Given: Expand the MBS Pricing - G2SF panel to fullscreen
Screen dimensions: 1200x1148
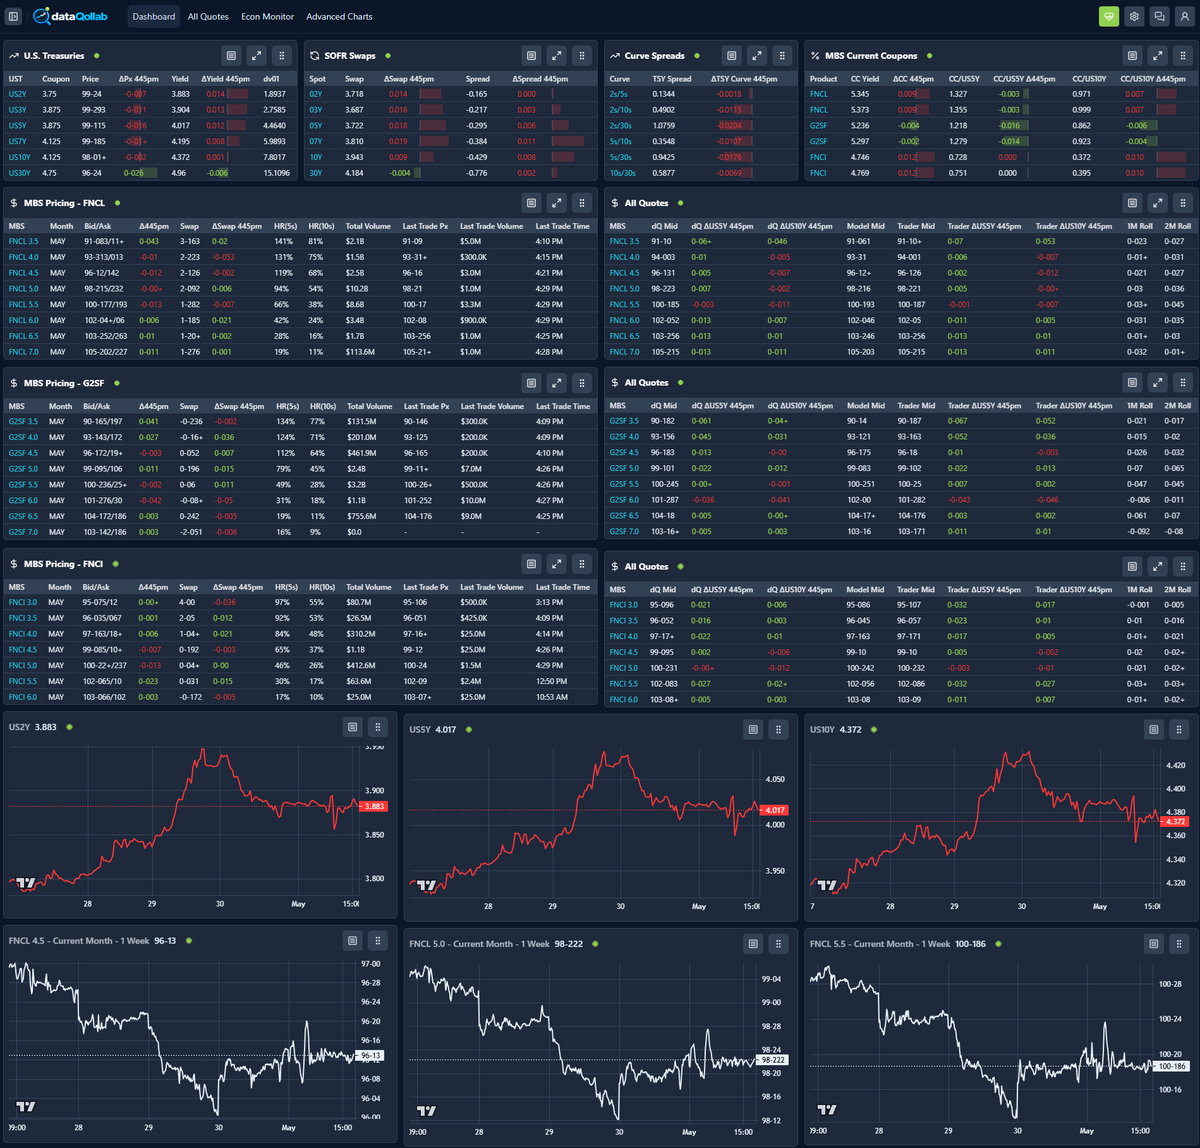Looking at the screenshot, I should (x=557, y=383).
